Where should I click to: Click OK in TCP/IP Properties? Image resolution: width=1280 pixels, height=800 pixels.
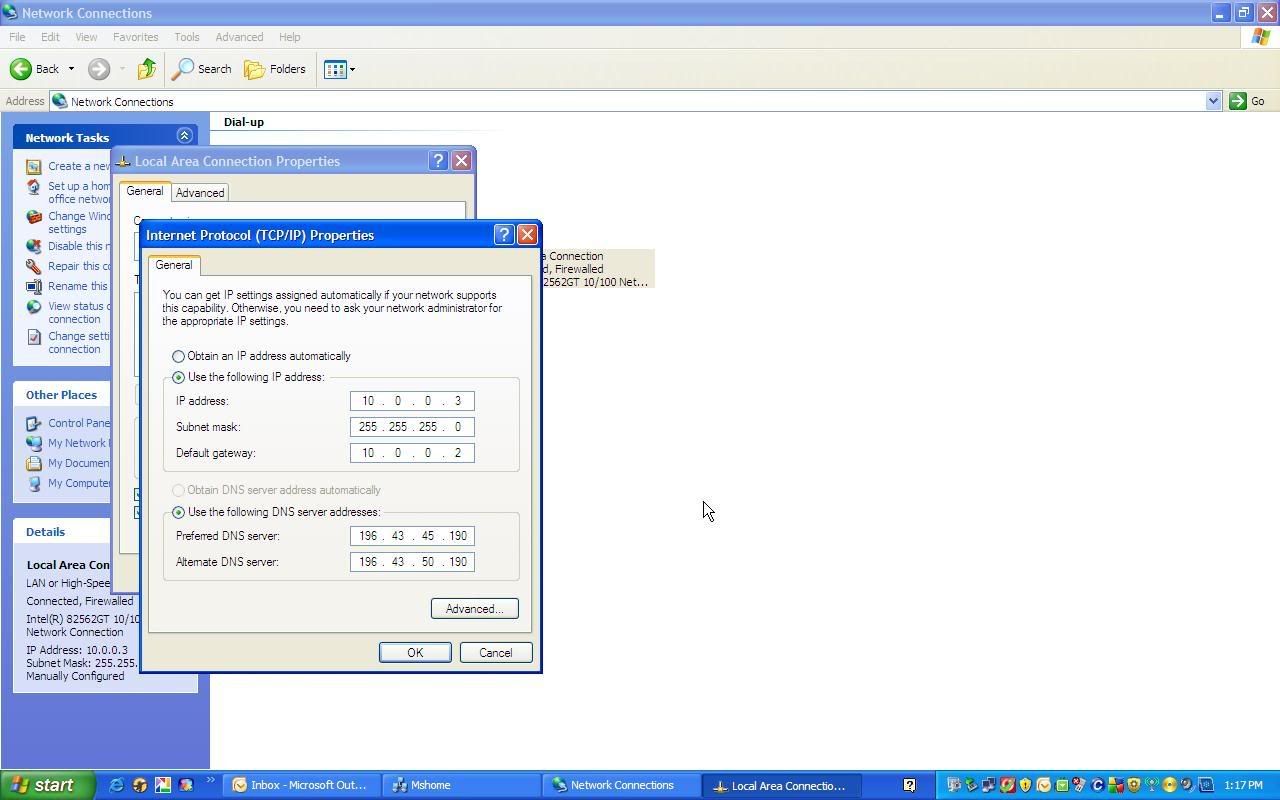click(x=415, y=653)
